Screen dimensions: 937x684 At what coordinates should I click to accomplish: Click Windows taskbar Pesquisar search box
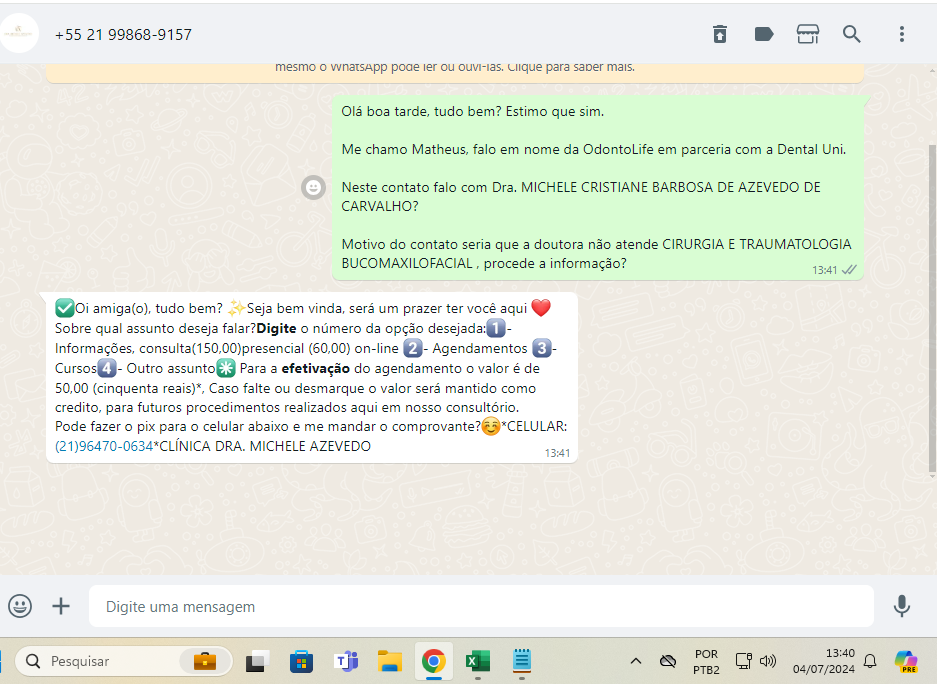tap(123, 661)
